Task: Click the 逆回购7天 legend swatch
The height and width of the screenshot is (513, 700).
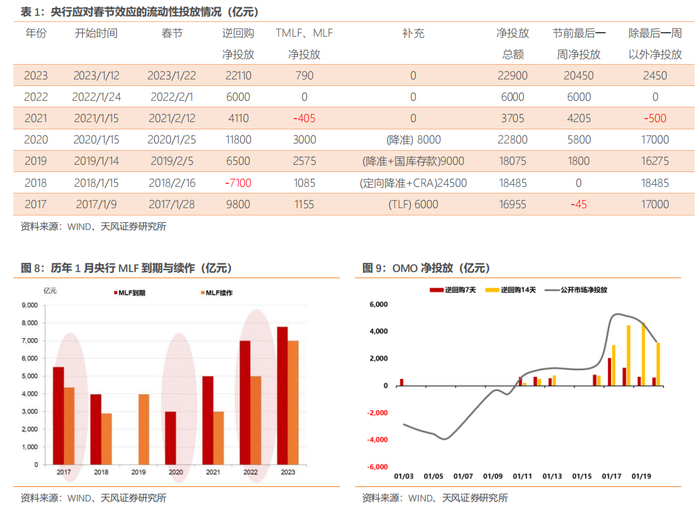Action: pyautogui.click(x=436, y=290)
